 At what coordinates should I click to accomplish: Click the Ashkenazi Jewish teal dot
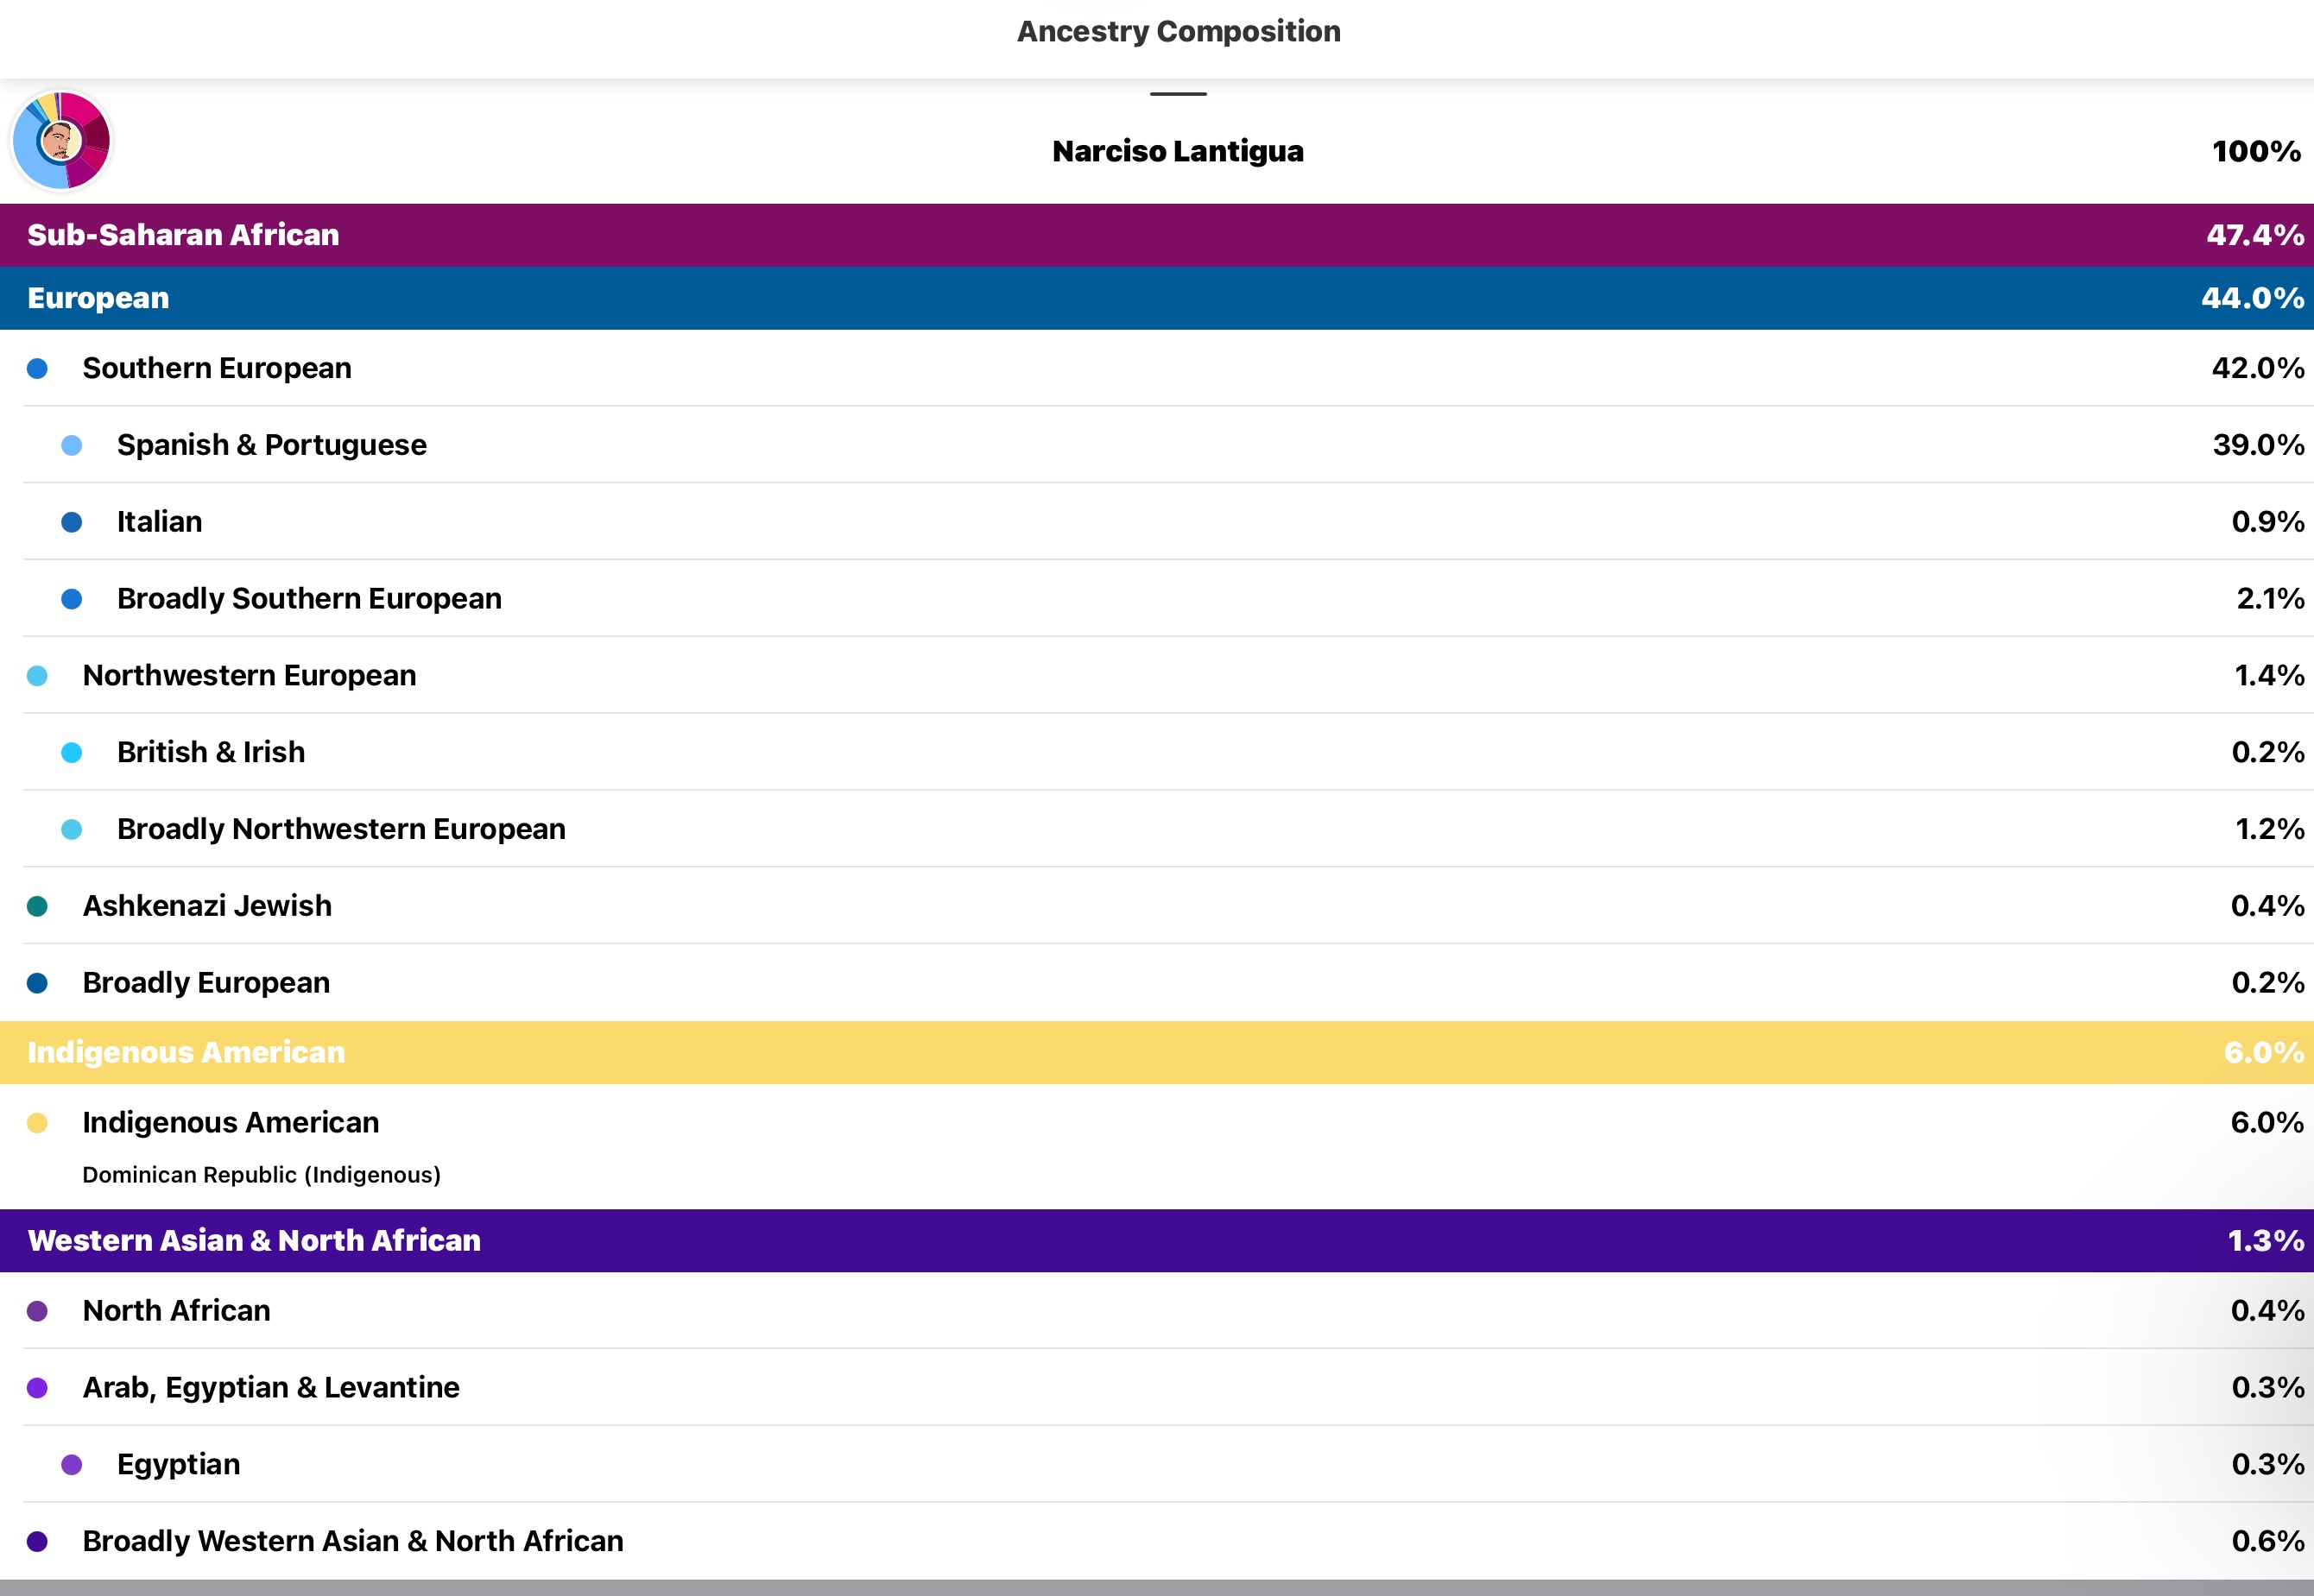click(37, 907)
